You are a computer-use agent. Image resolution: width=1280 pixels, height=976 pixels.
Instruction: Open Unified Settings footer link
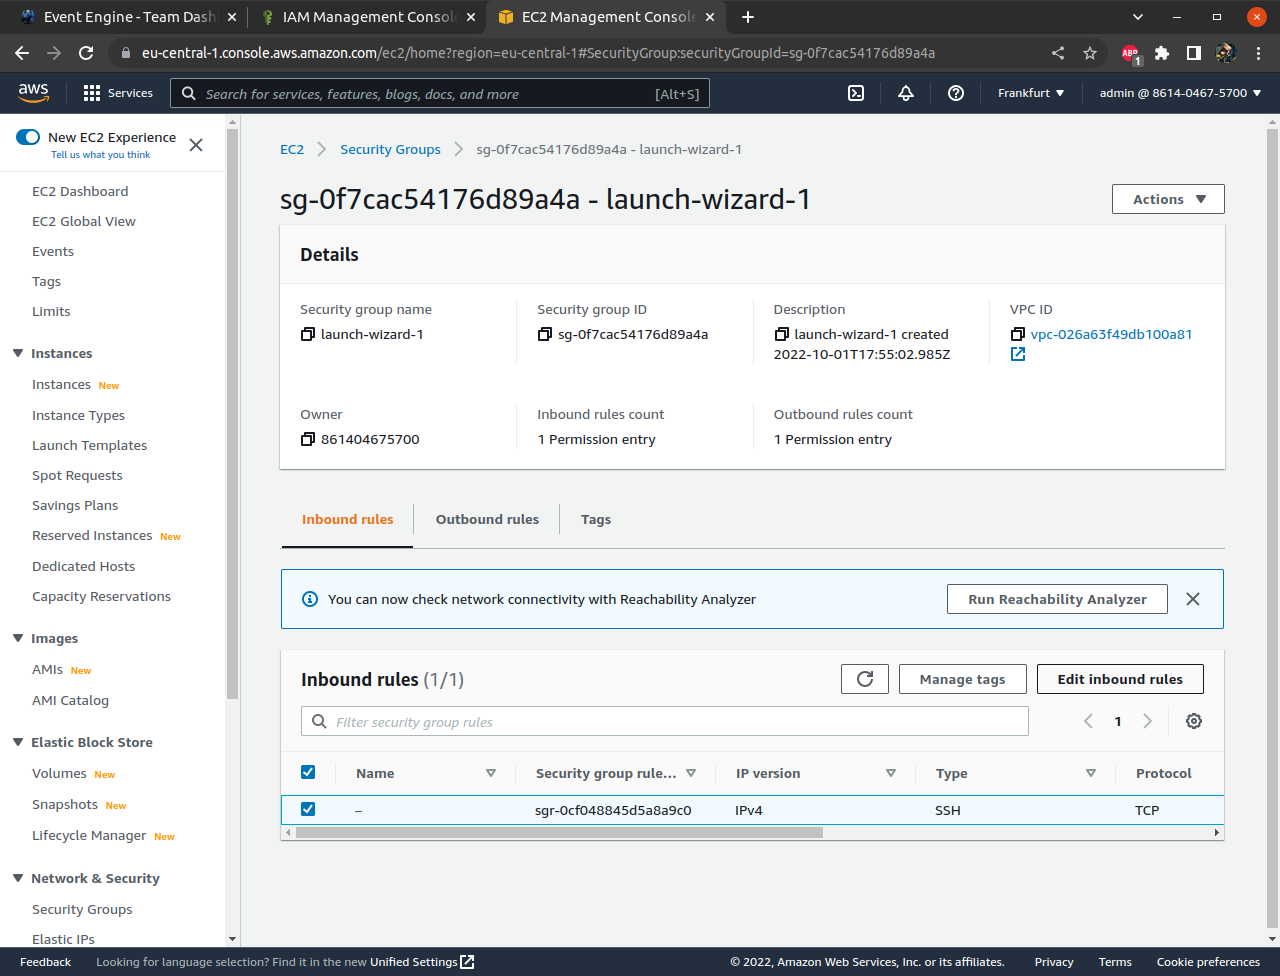pos(422,962)
